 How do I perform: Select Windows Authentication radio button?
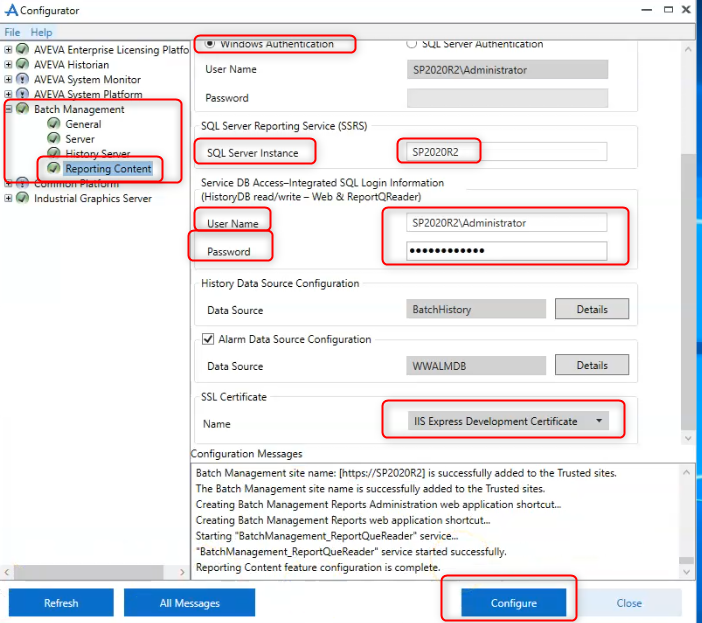click(210, 43)
